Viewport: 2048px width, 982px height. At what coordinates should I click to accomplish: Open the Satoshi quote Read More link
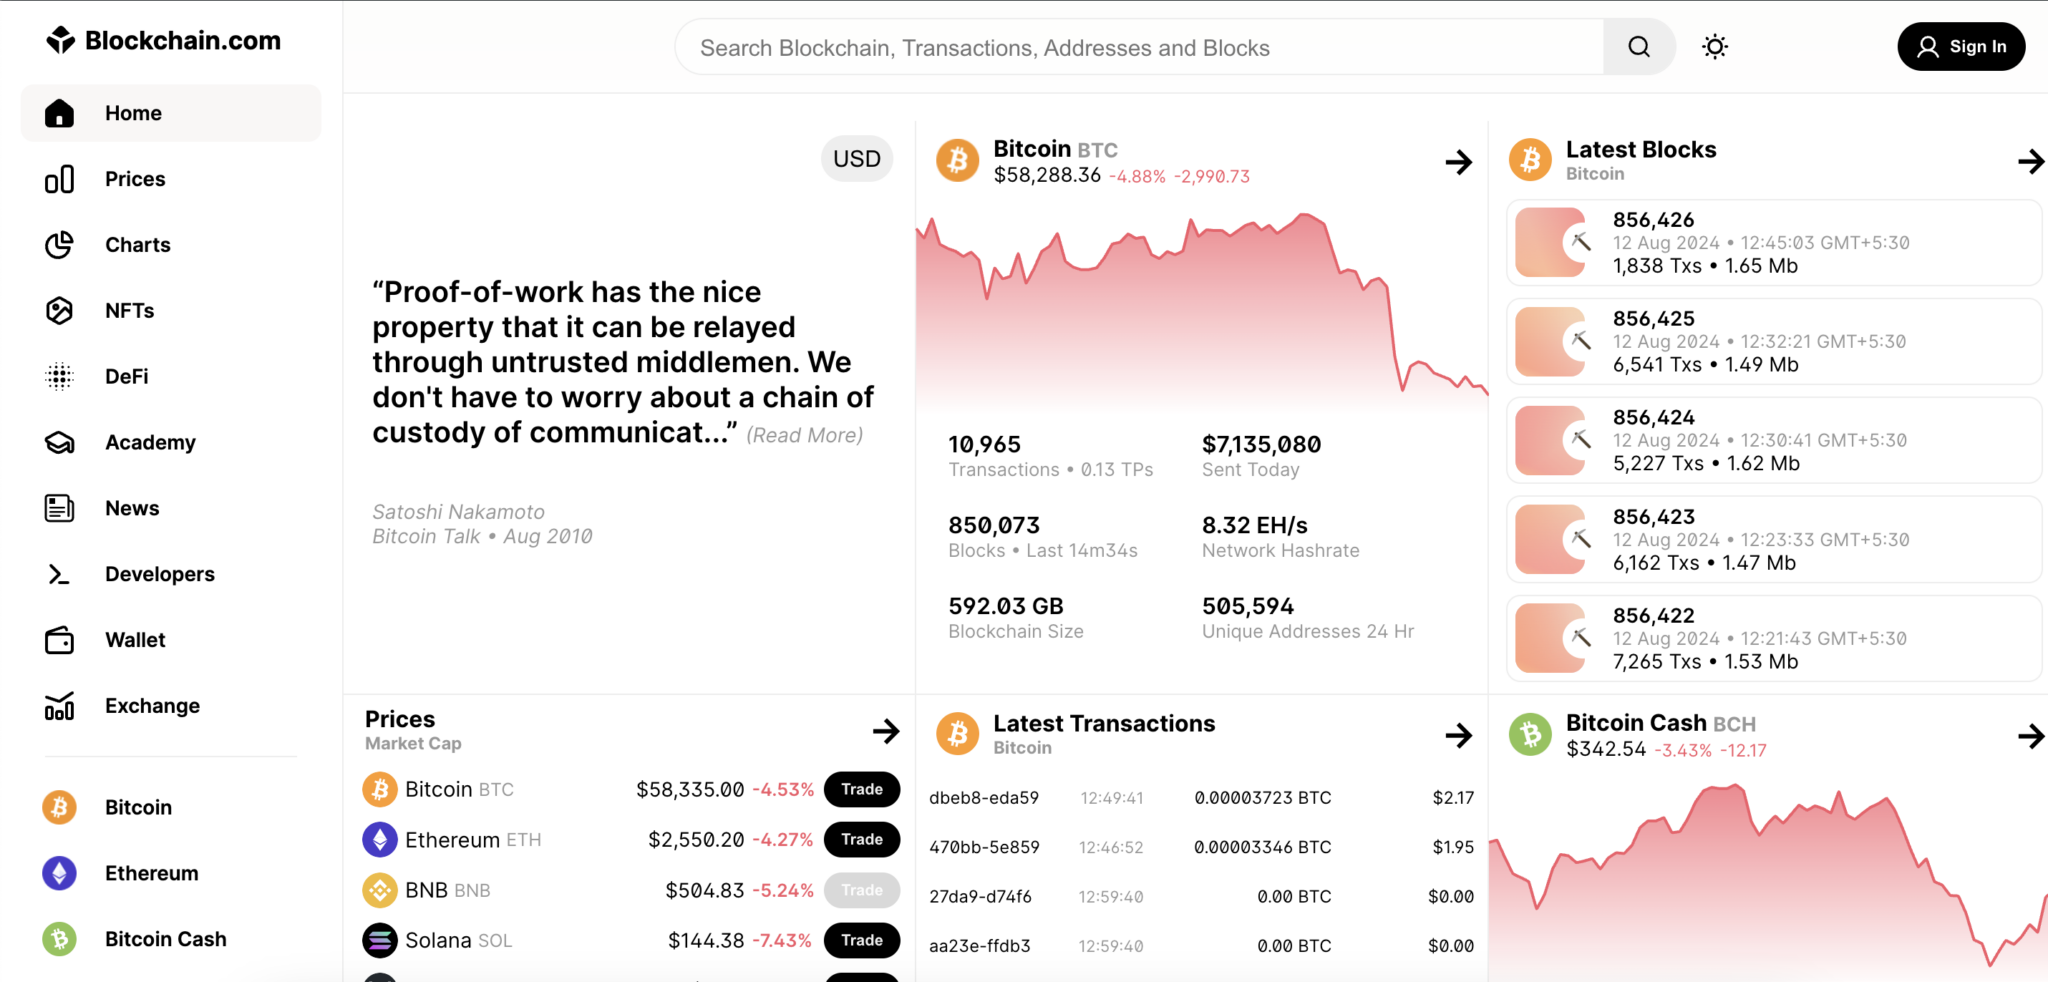804,434
